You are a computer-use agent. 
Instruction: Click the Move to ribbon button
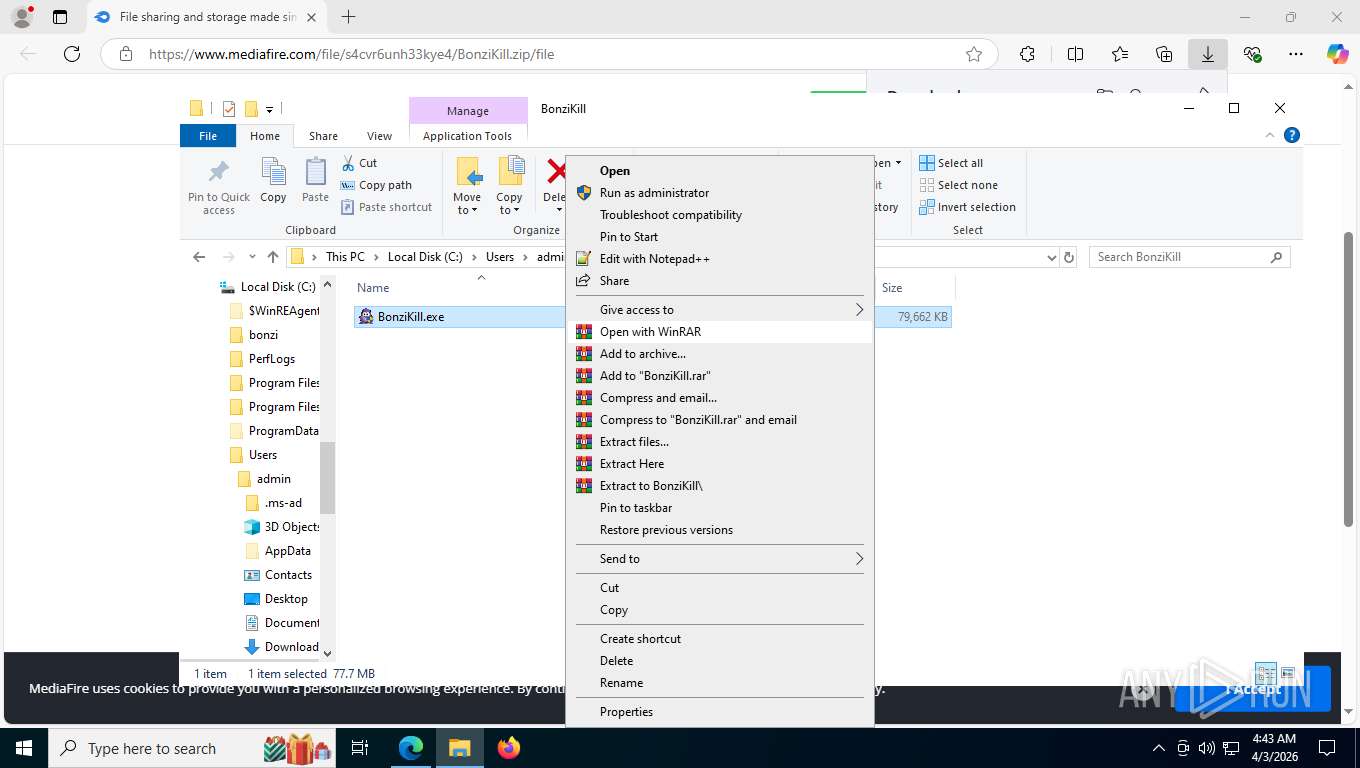coord(467,185)
